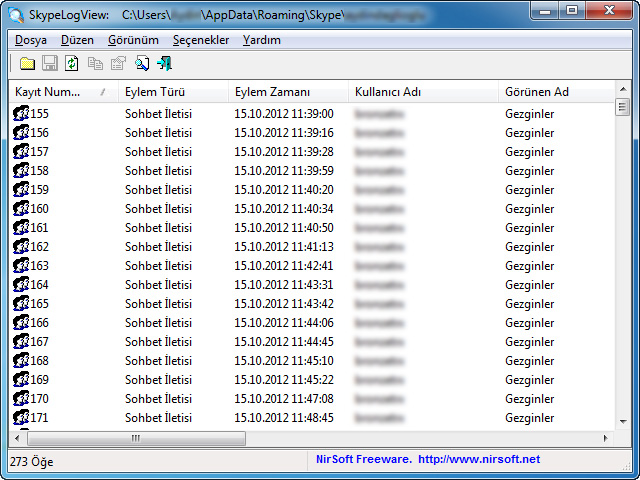640x480 pixels.
Task: Click Gezginler in row 155
Action: [x=529, y=114]
